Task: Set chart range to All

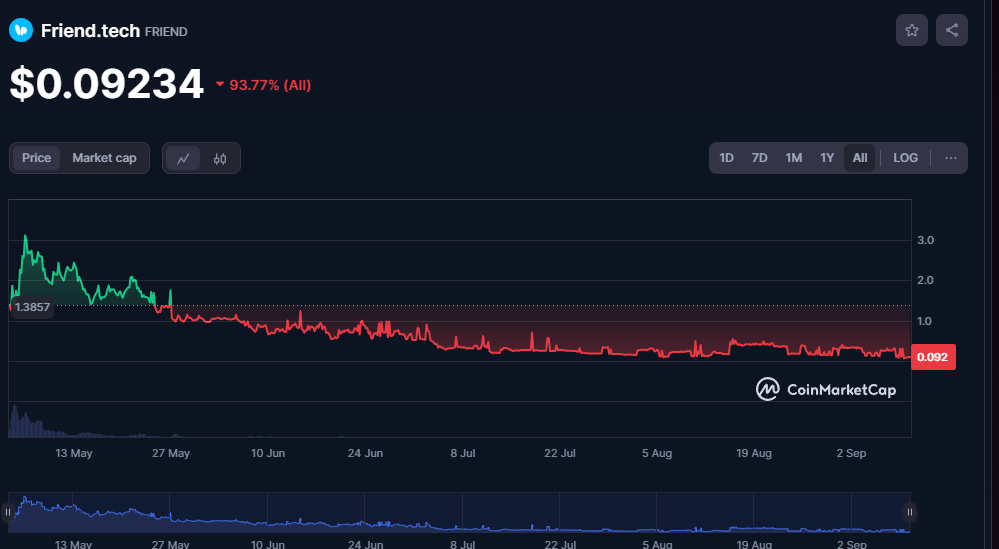Action: (859, 158)
